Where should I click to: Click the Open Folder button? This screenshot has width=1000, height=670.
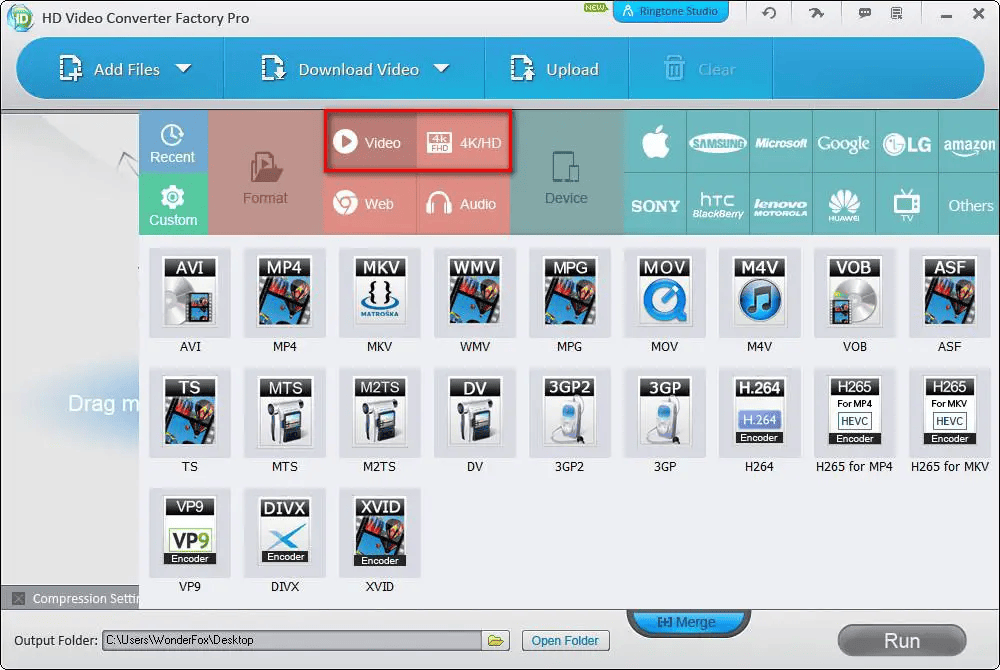pos(566,640)
